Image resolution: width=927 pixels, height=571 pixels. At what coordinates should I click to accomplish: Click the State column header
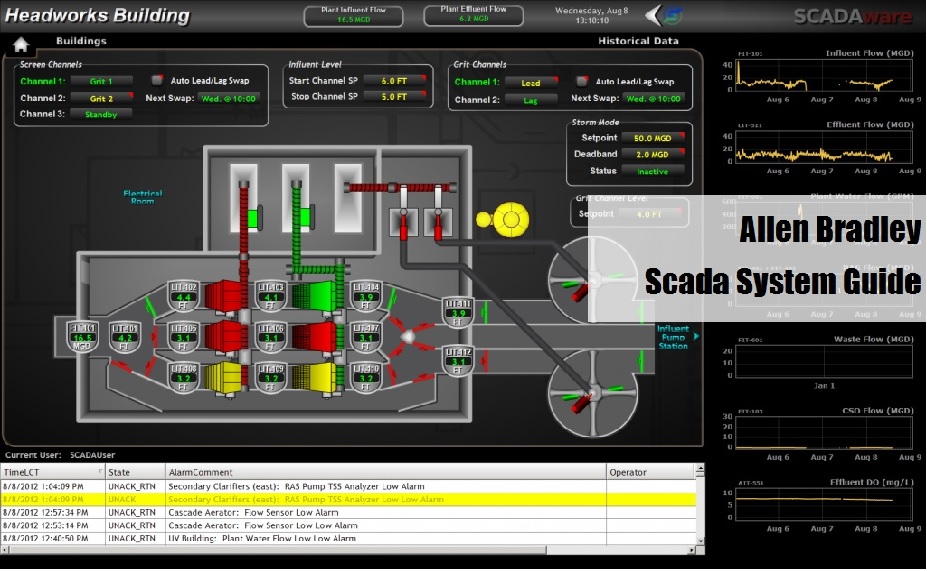pos(135,472)
